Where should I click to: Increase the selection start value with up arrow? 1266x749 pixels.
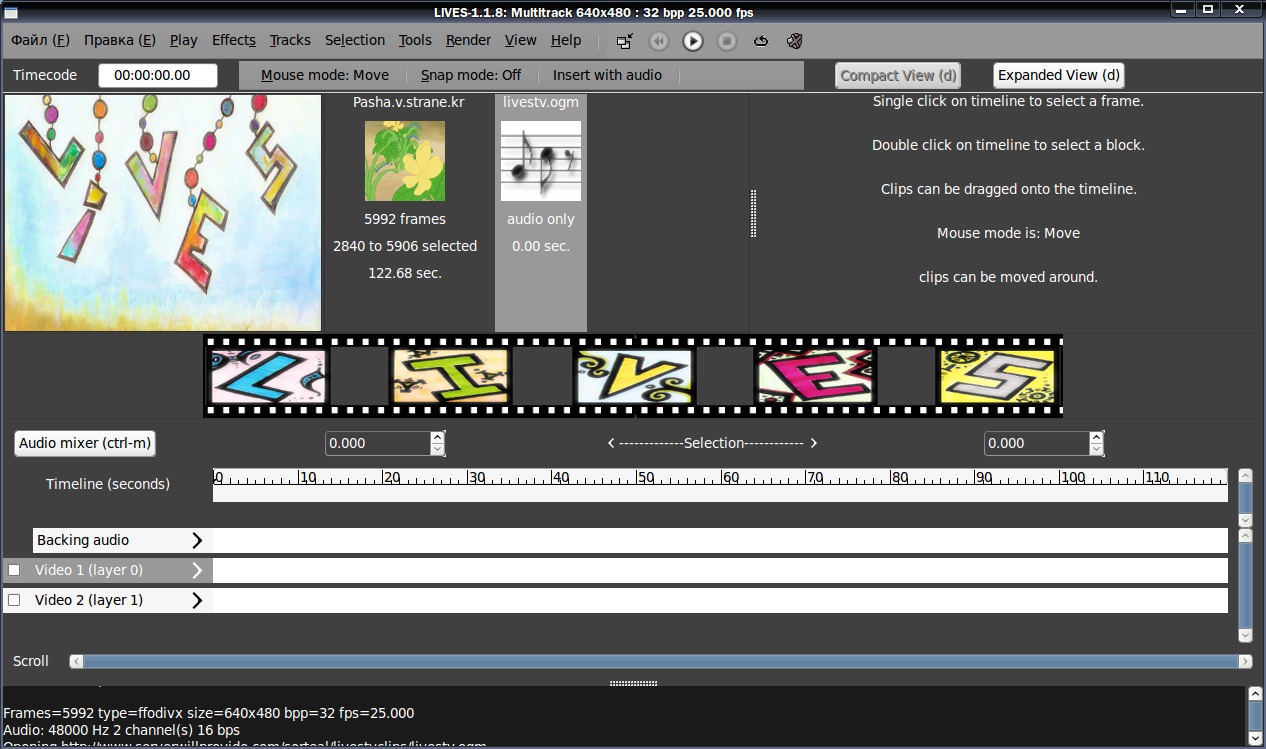(x=437, y=437)
